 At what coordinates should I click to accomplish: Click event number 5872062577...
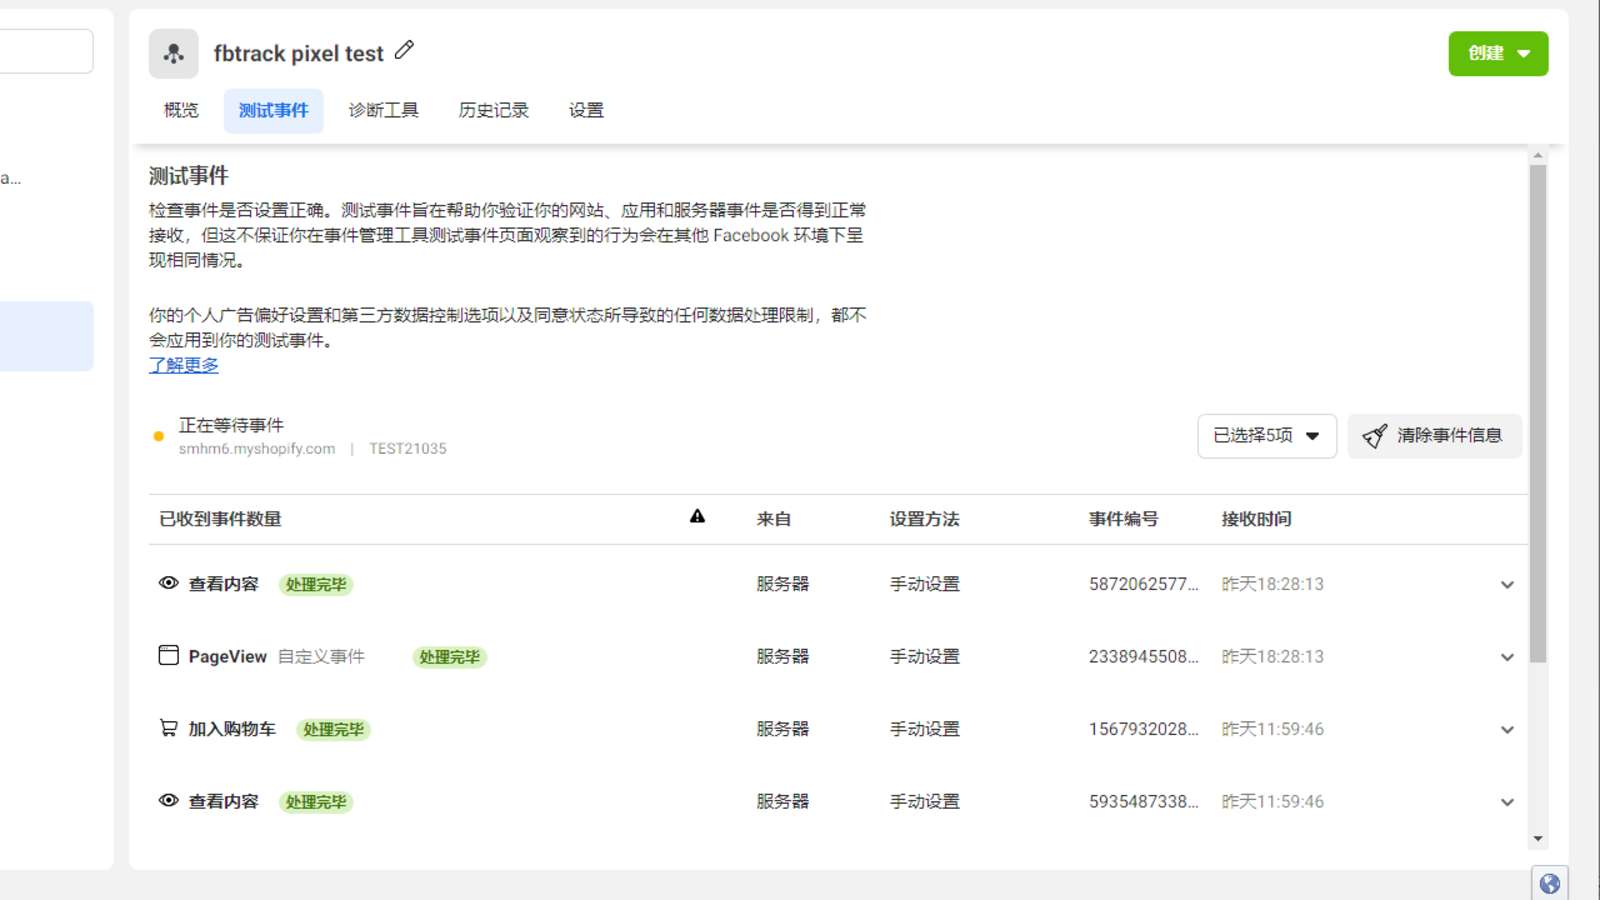coord(1143,584)
